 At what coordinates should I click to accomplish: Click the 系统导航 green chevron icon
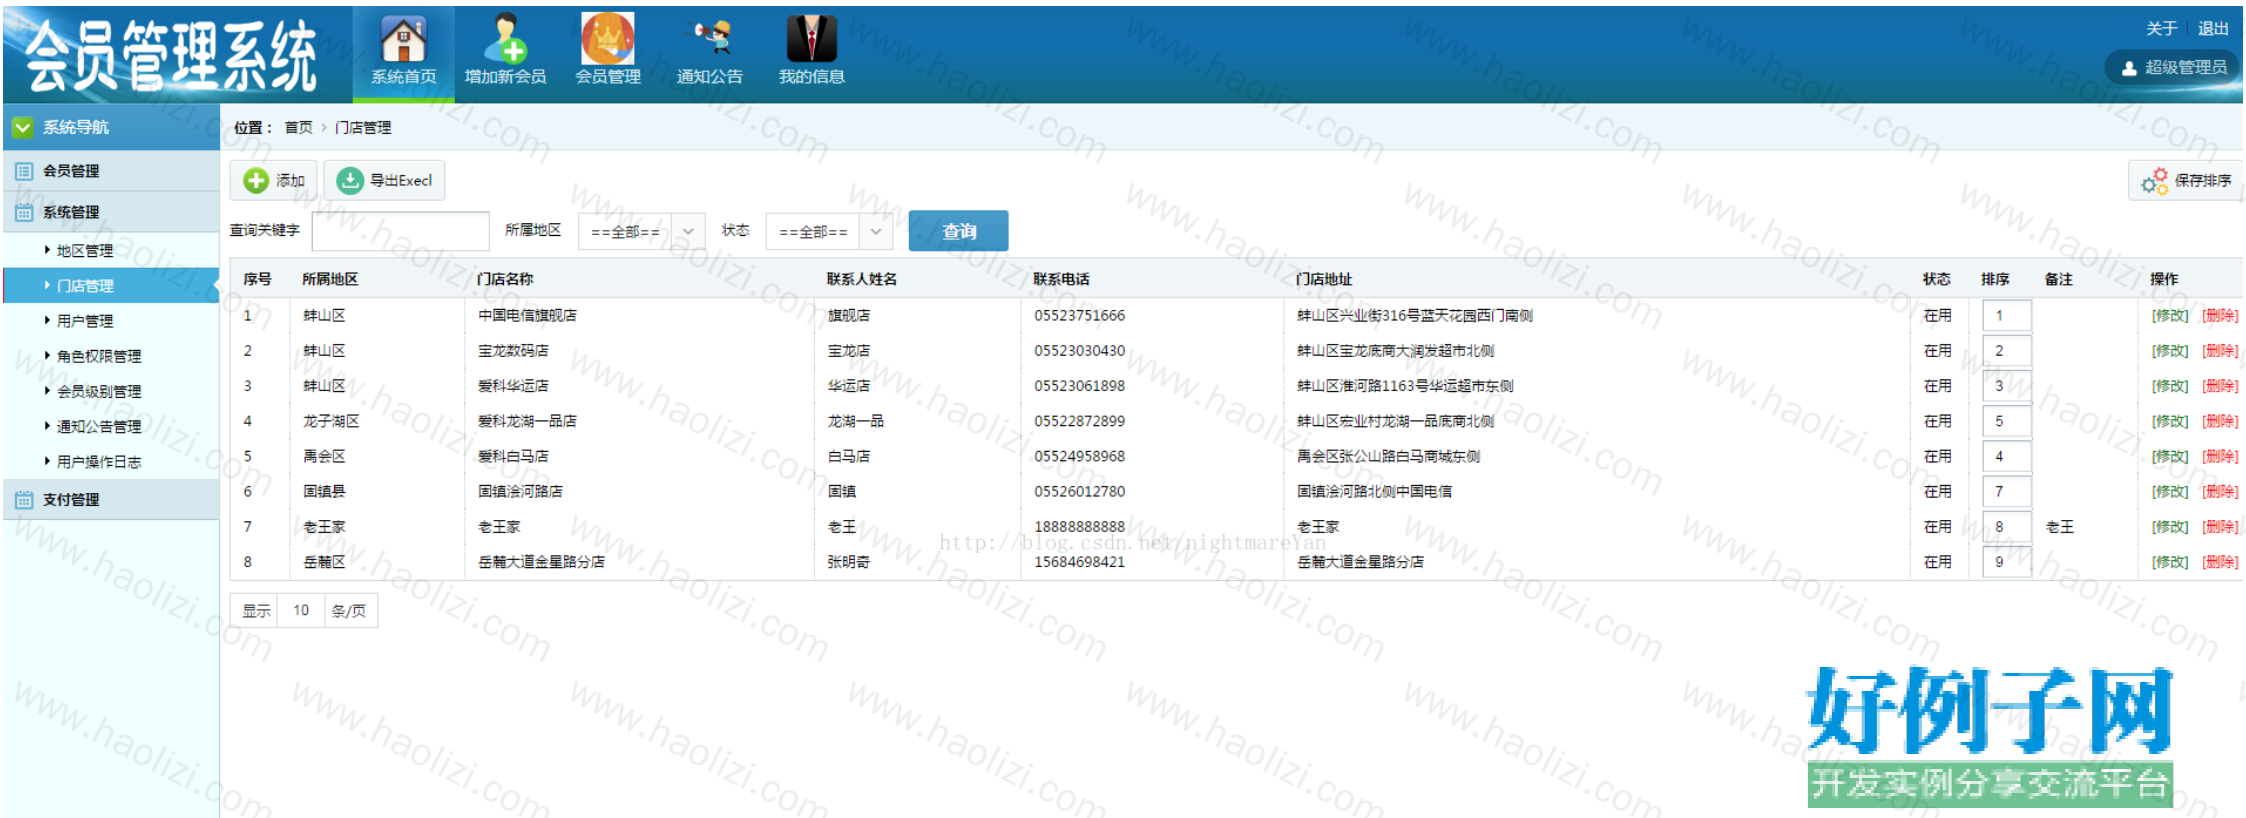coord(22,127)
